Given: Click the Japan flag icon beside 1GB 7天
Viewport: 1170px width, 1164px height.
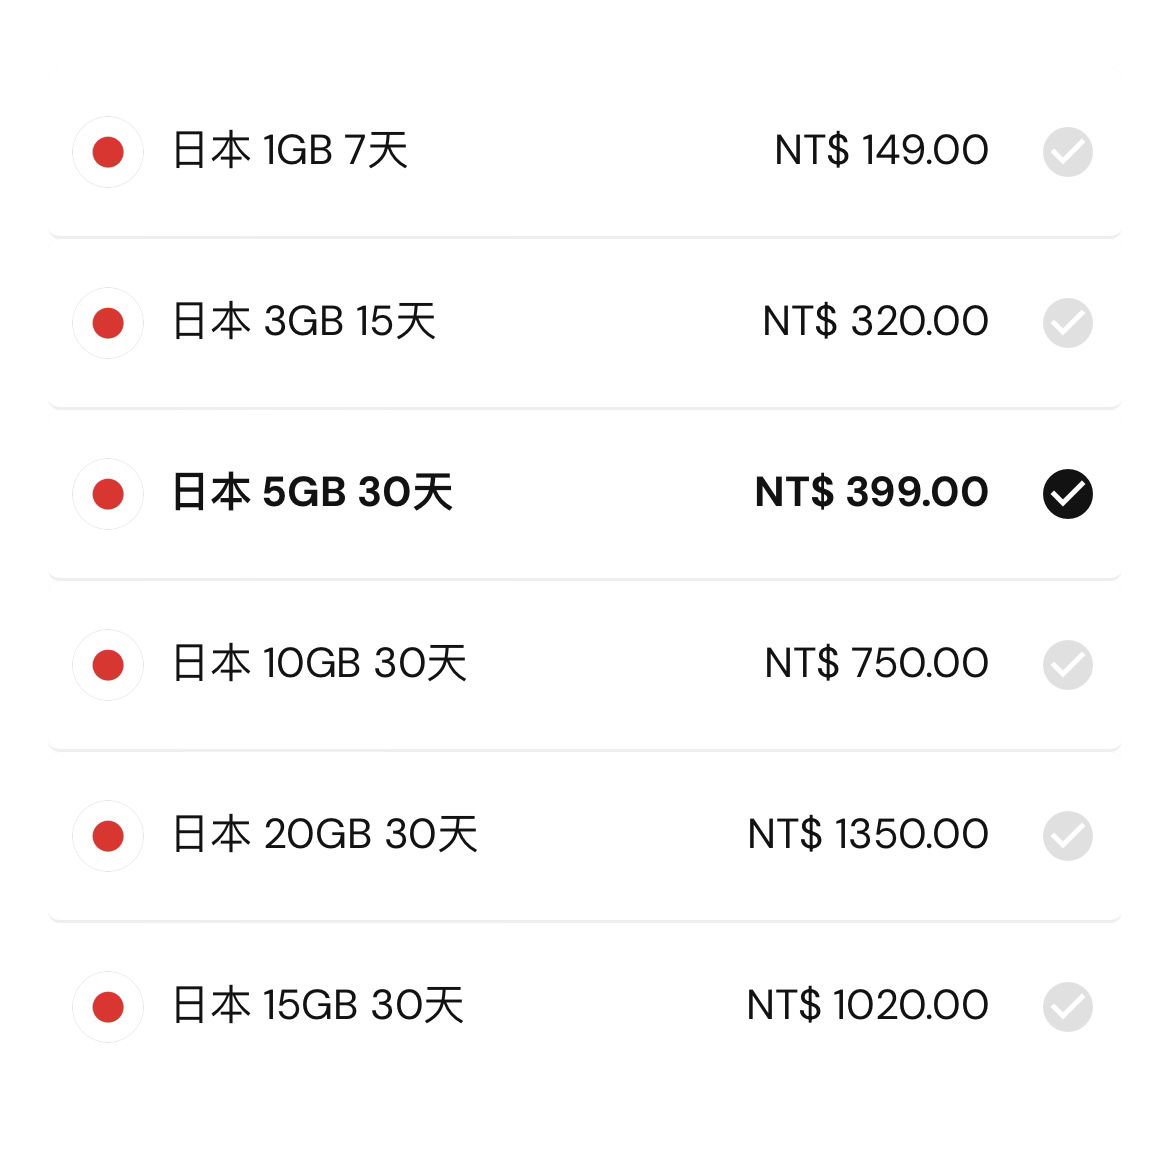Looking at the screenshot, I should (108, 152).
